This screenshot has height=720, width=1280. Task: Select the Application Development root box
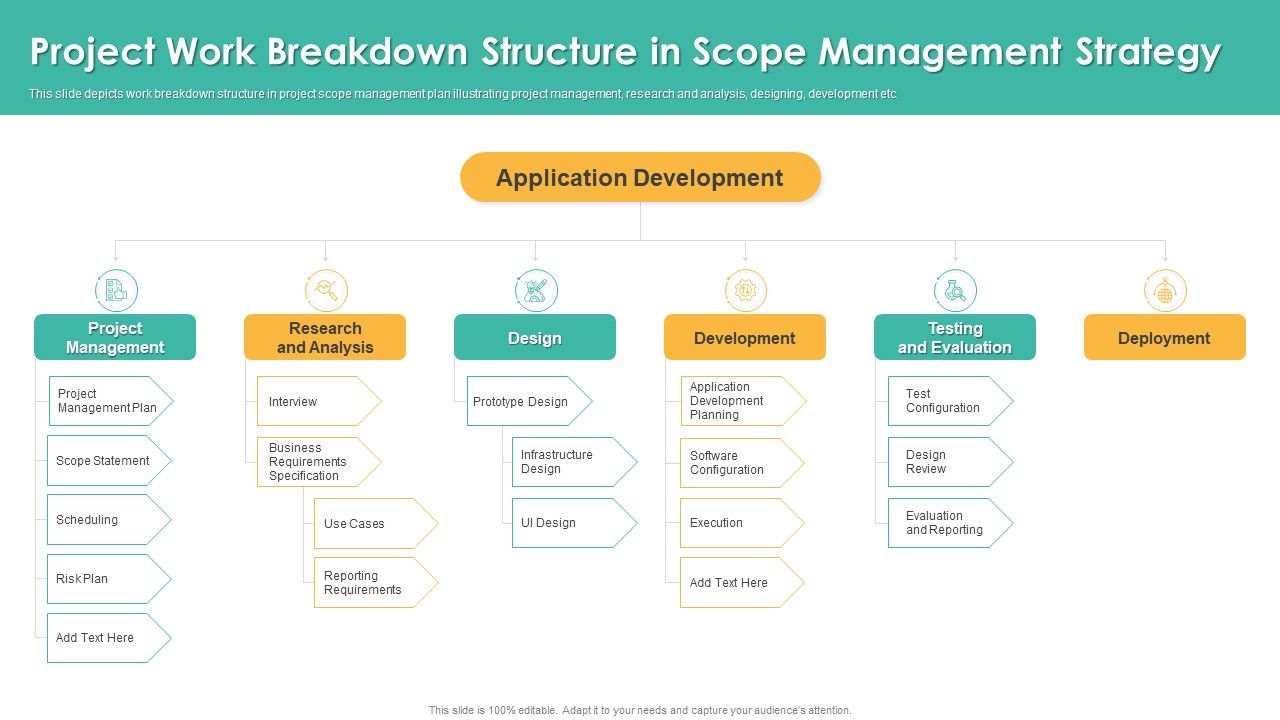tap(640, 178)
